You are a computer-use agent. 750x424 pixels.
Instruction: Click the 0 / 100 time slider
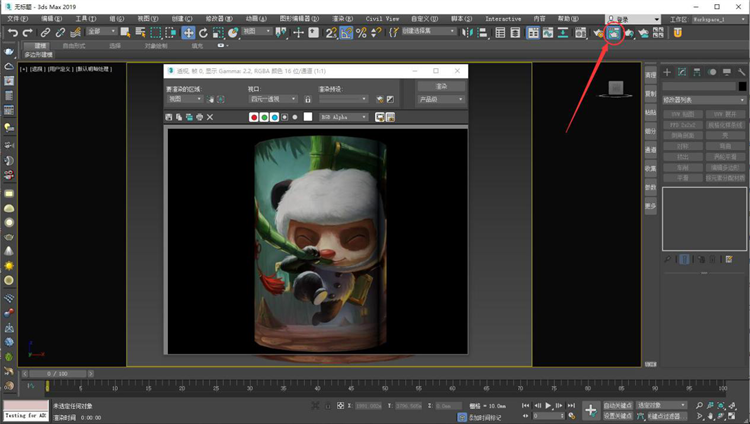[x=57, y=374]
